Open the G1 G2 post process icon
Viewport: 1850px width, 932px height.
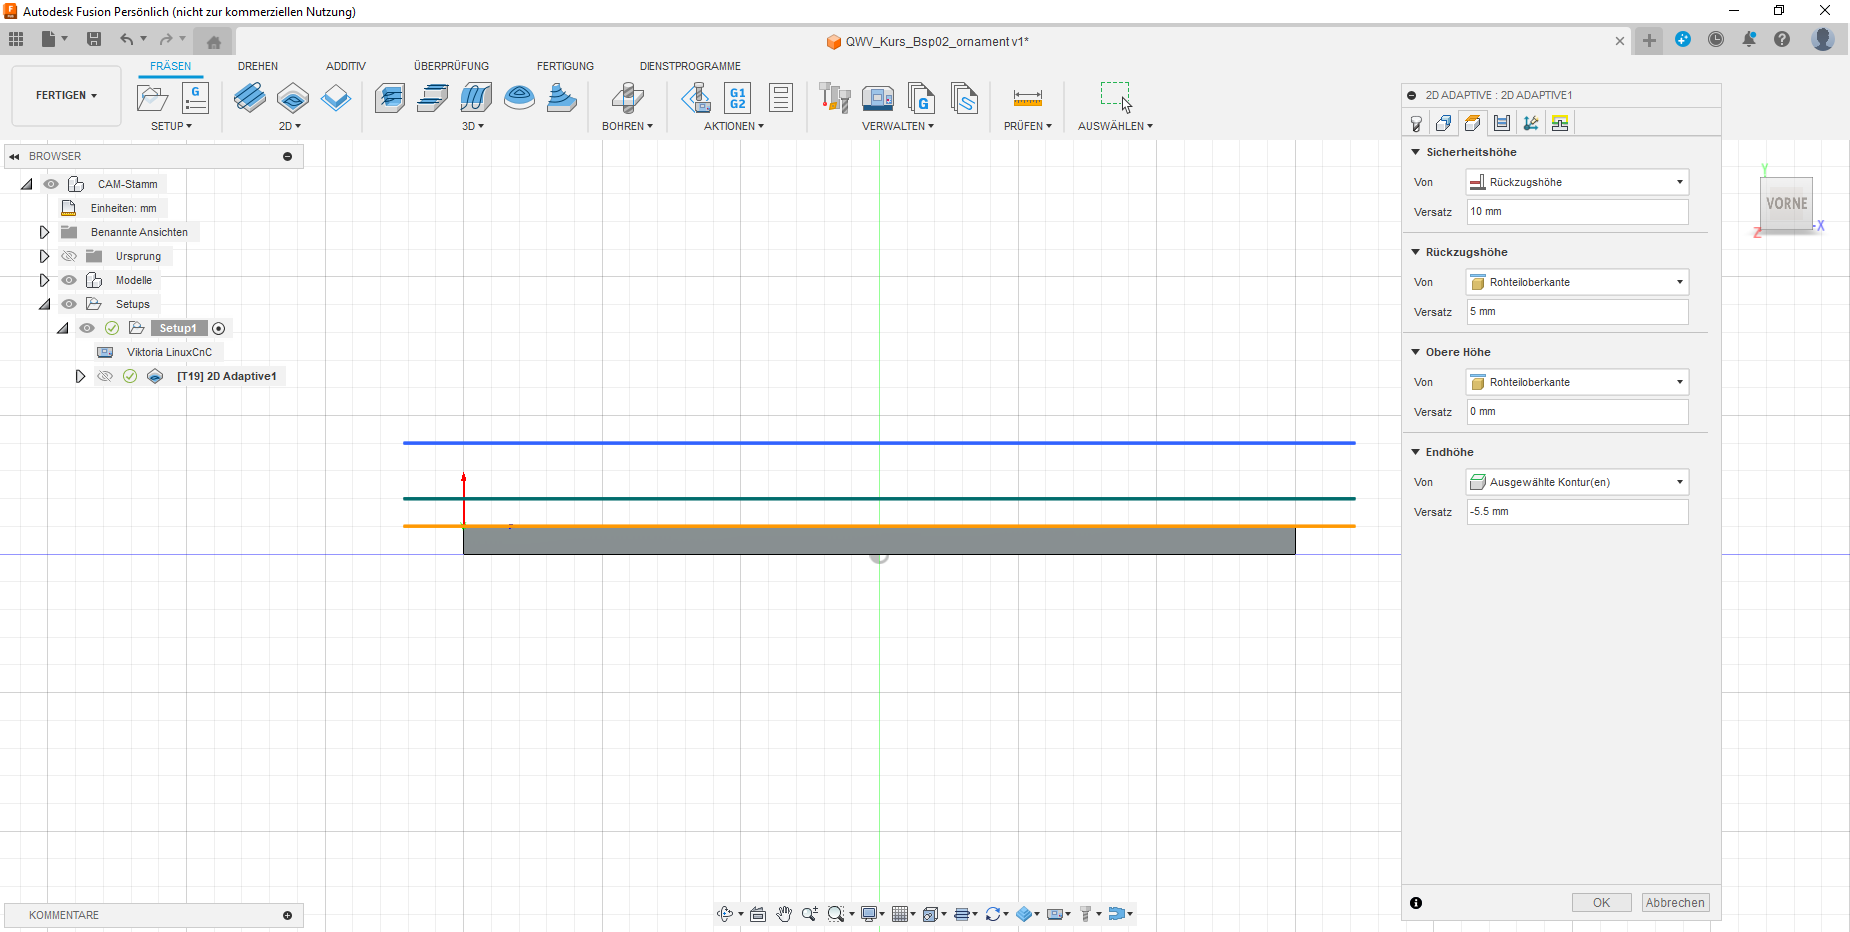coord(737,98)
